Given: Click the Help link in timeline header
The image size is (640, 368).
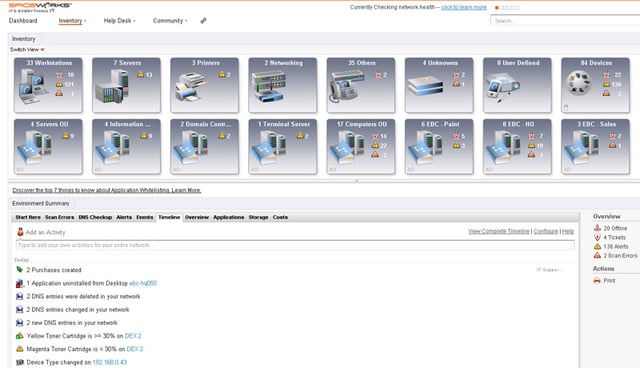Looking at the screenshot, I should coord(568,231).
